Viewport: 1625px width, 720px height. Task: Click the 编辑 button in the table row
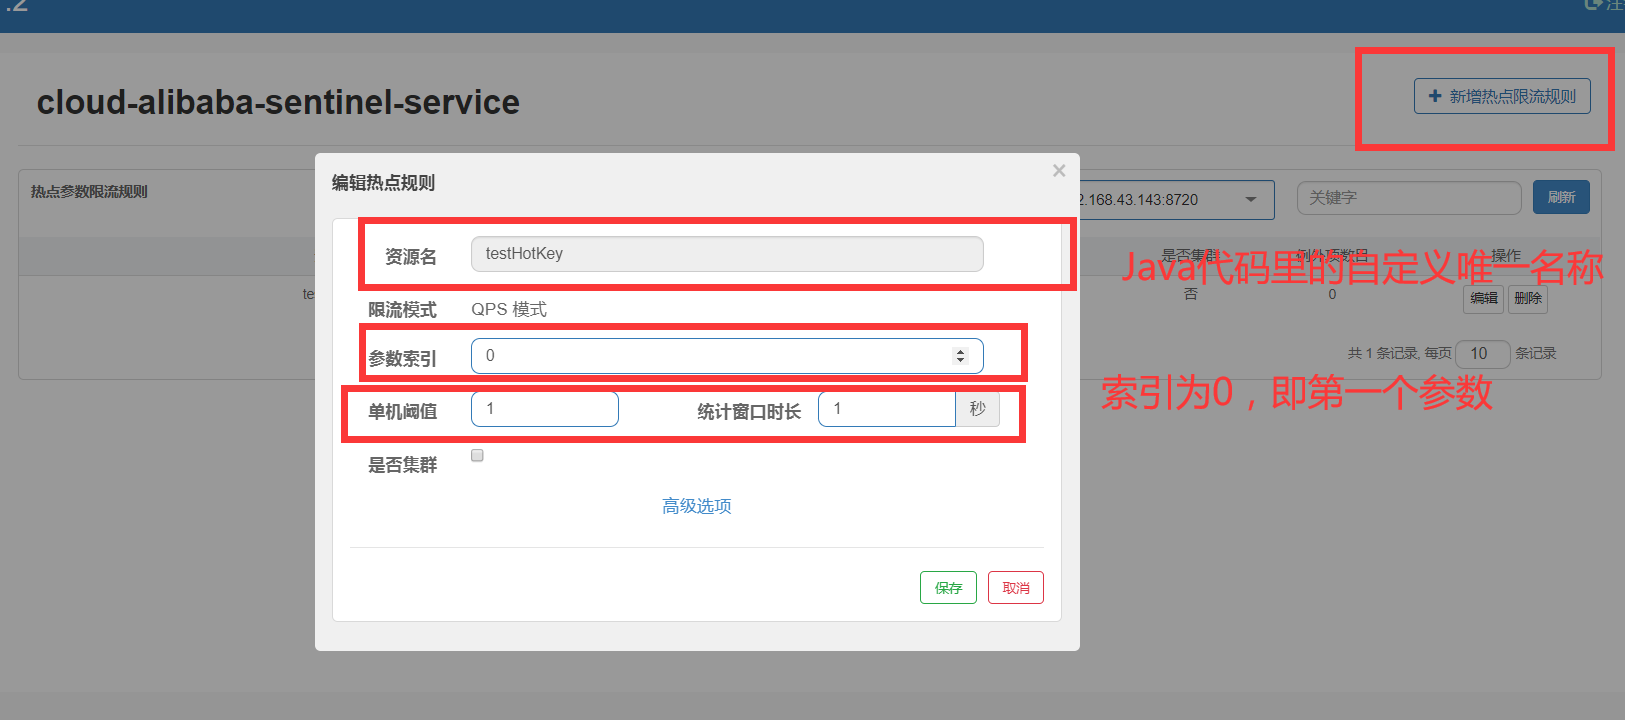(x=1484, y=298)
